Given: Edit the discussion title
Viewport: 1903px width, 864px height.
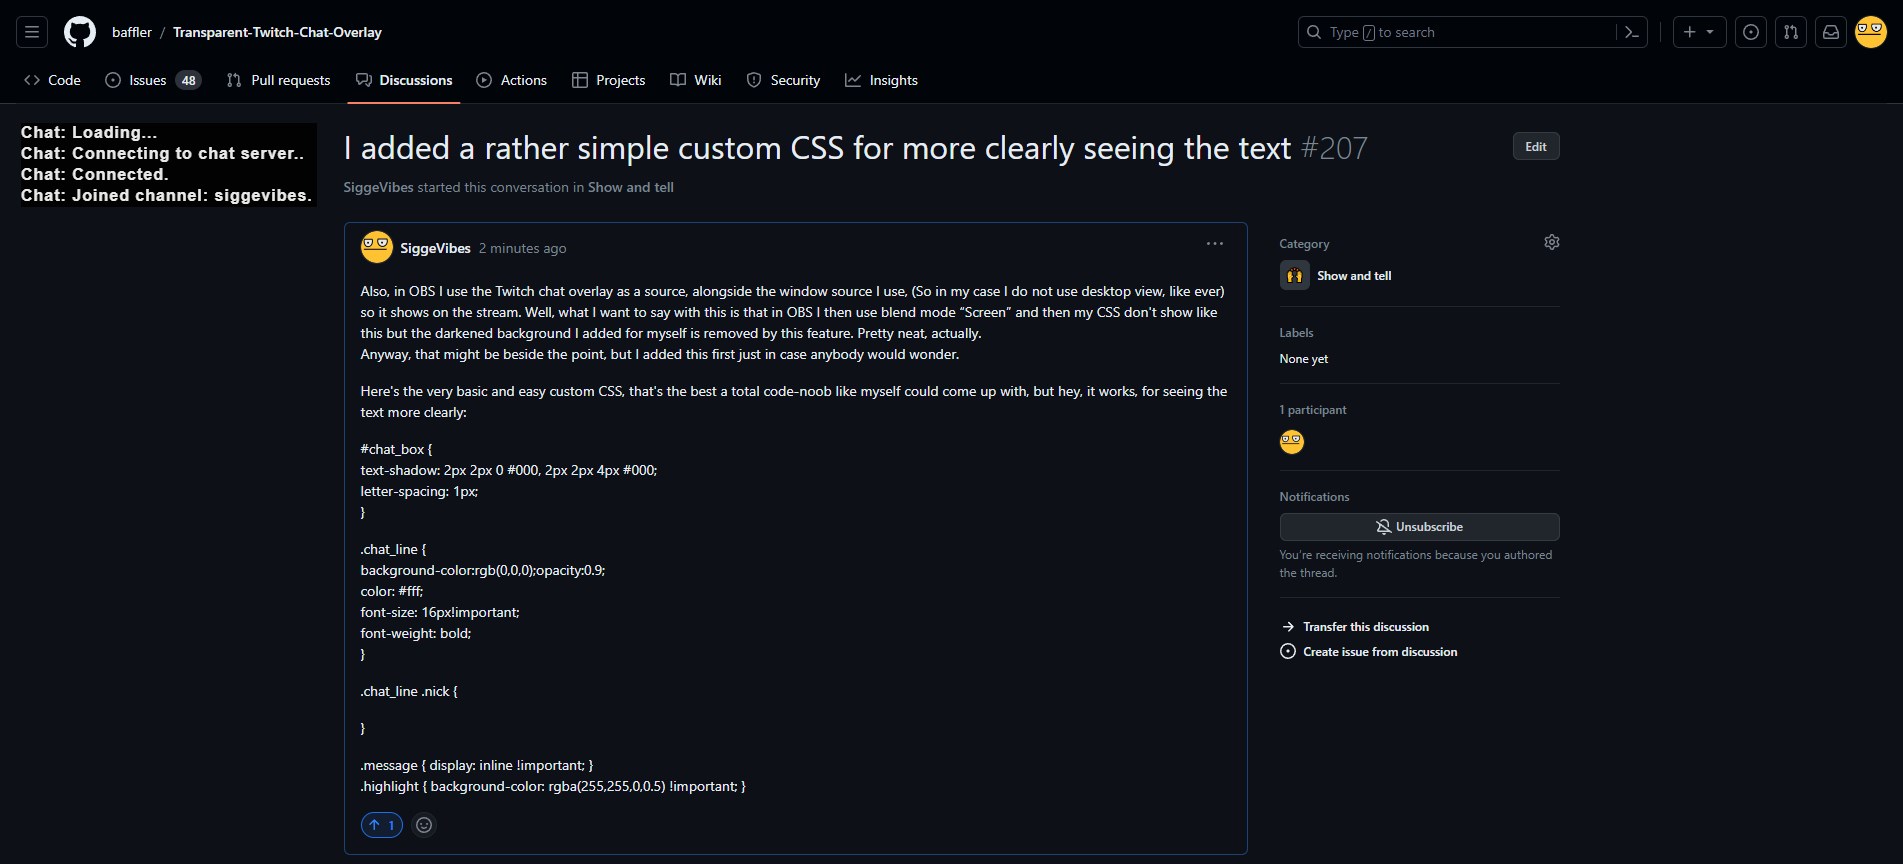Looking at the screenshot, I should (x=1535, y=145).
